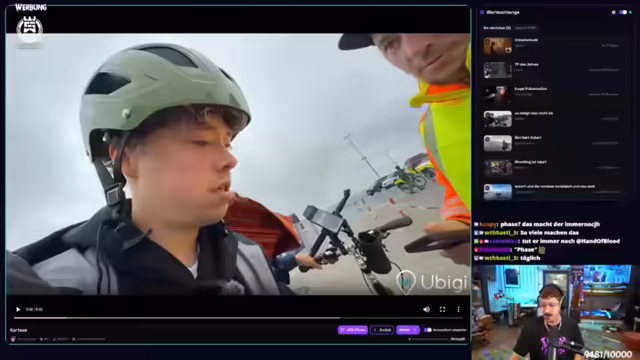Play the paused video
Image resolution: width=640 pixels, height=360 pixels.
click(x=18, y=309)
